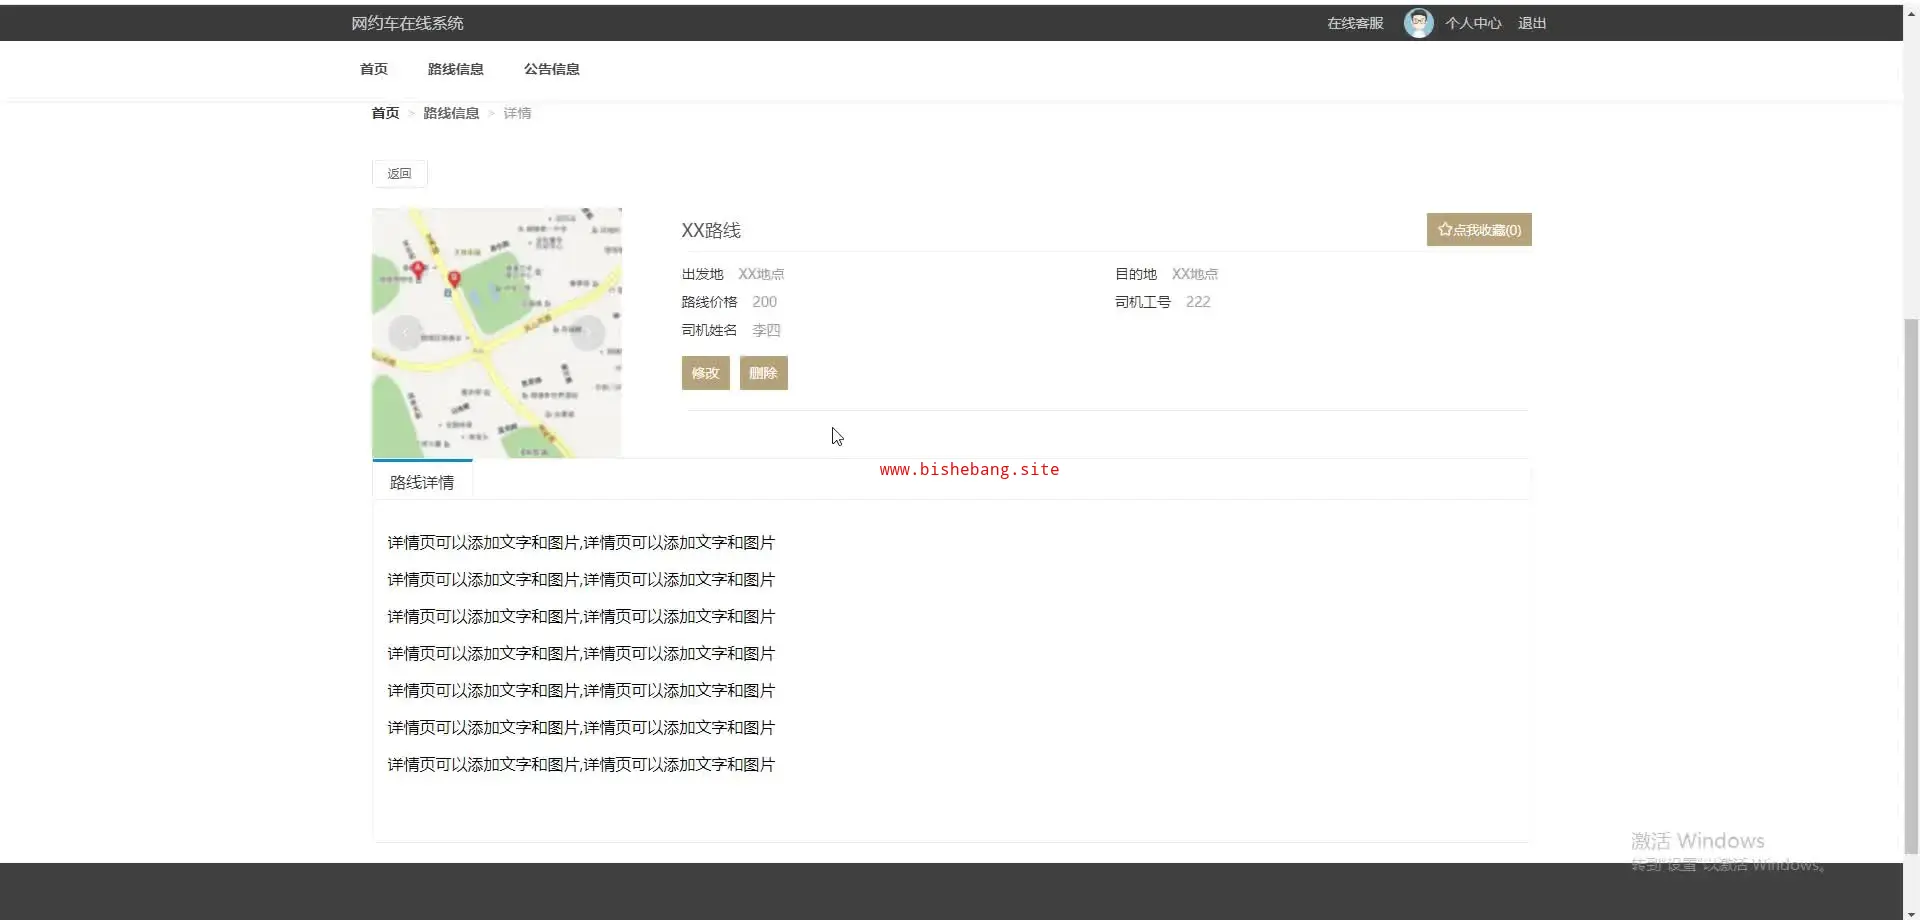The image size is (1920, 920).
Task: Open 在线客服 in the top bar
Action: [x=1355, y=23]
